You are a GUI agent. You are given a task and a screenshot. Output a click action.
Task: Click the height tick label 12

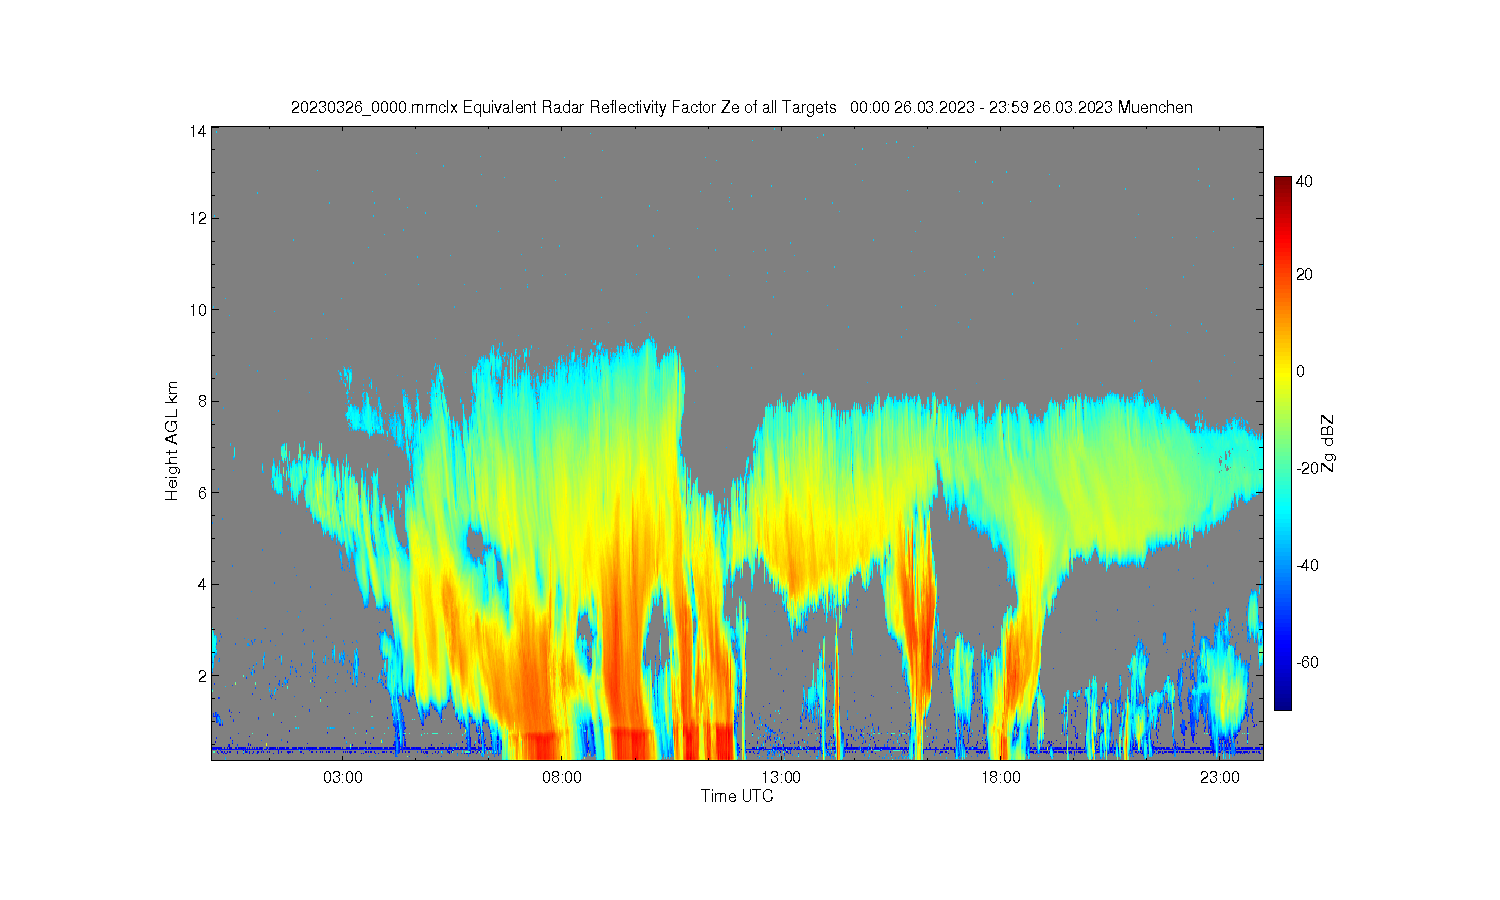coord(199,218)
